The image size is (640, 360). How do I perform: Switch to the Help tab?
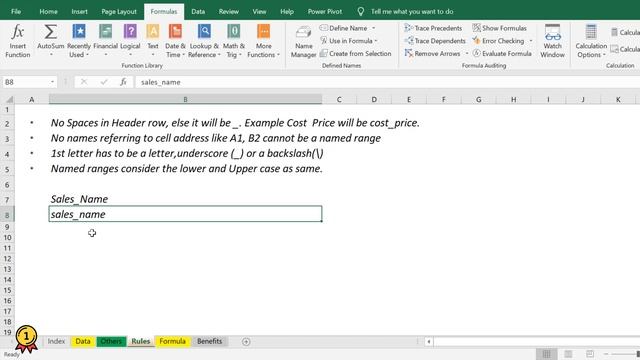[x=287, y=11]
